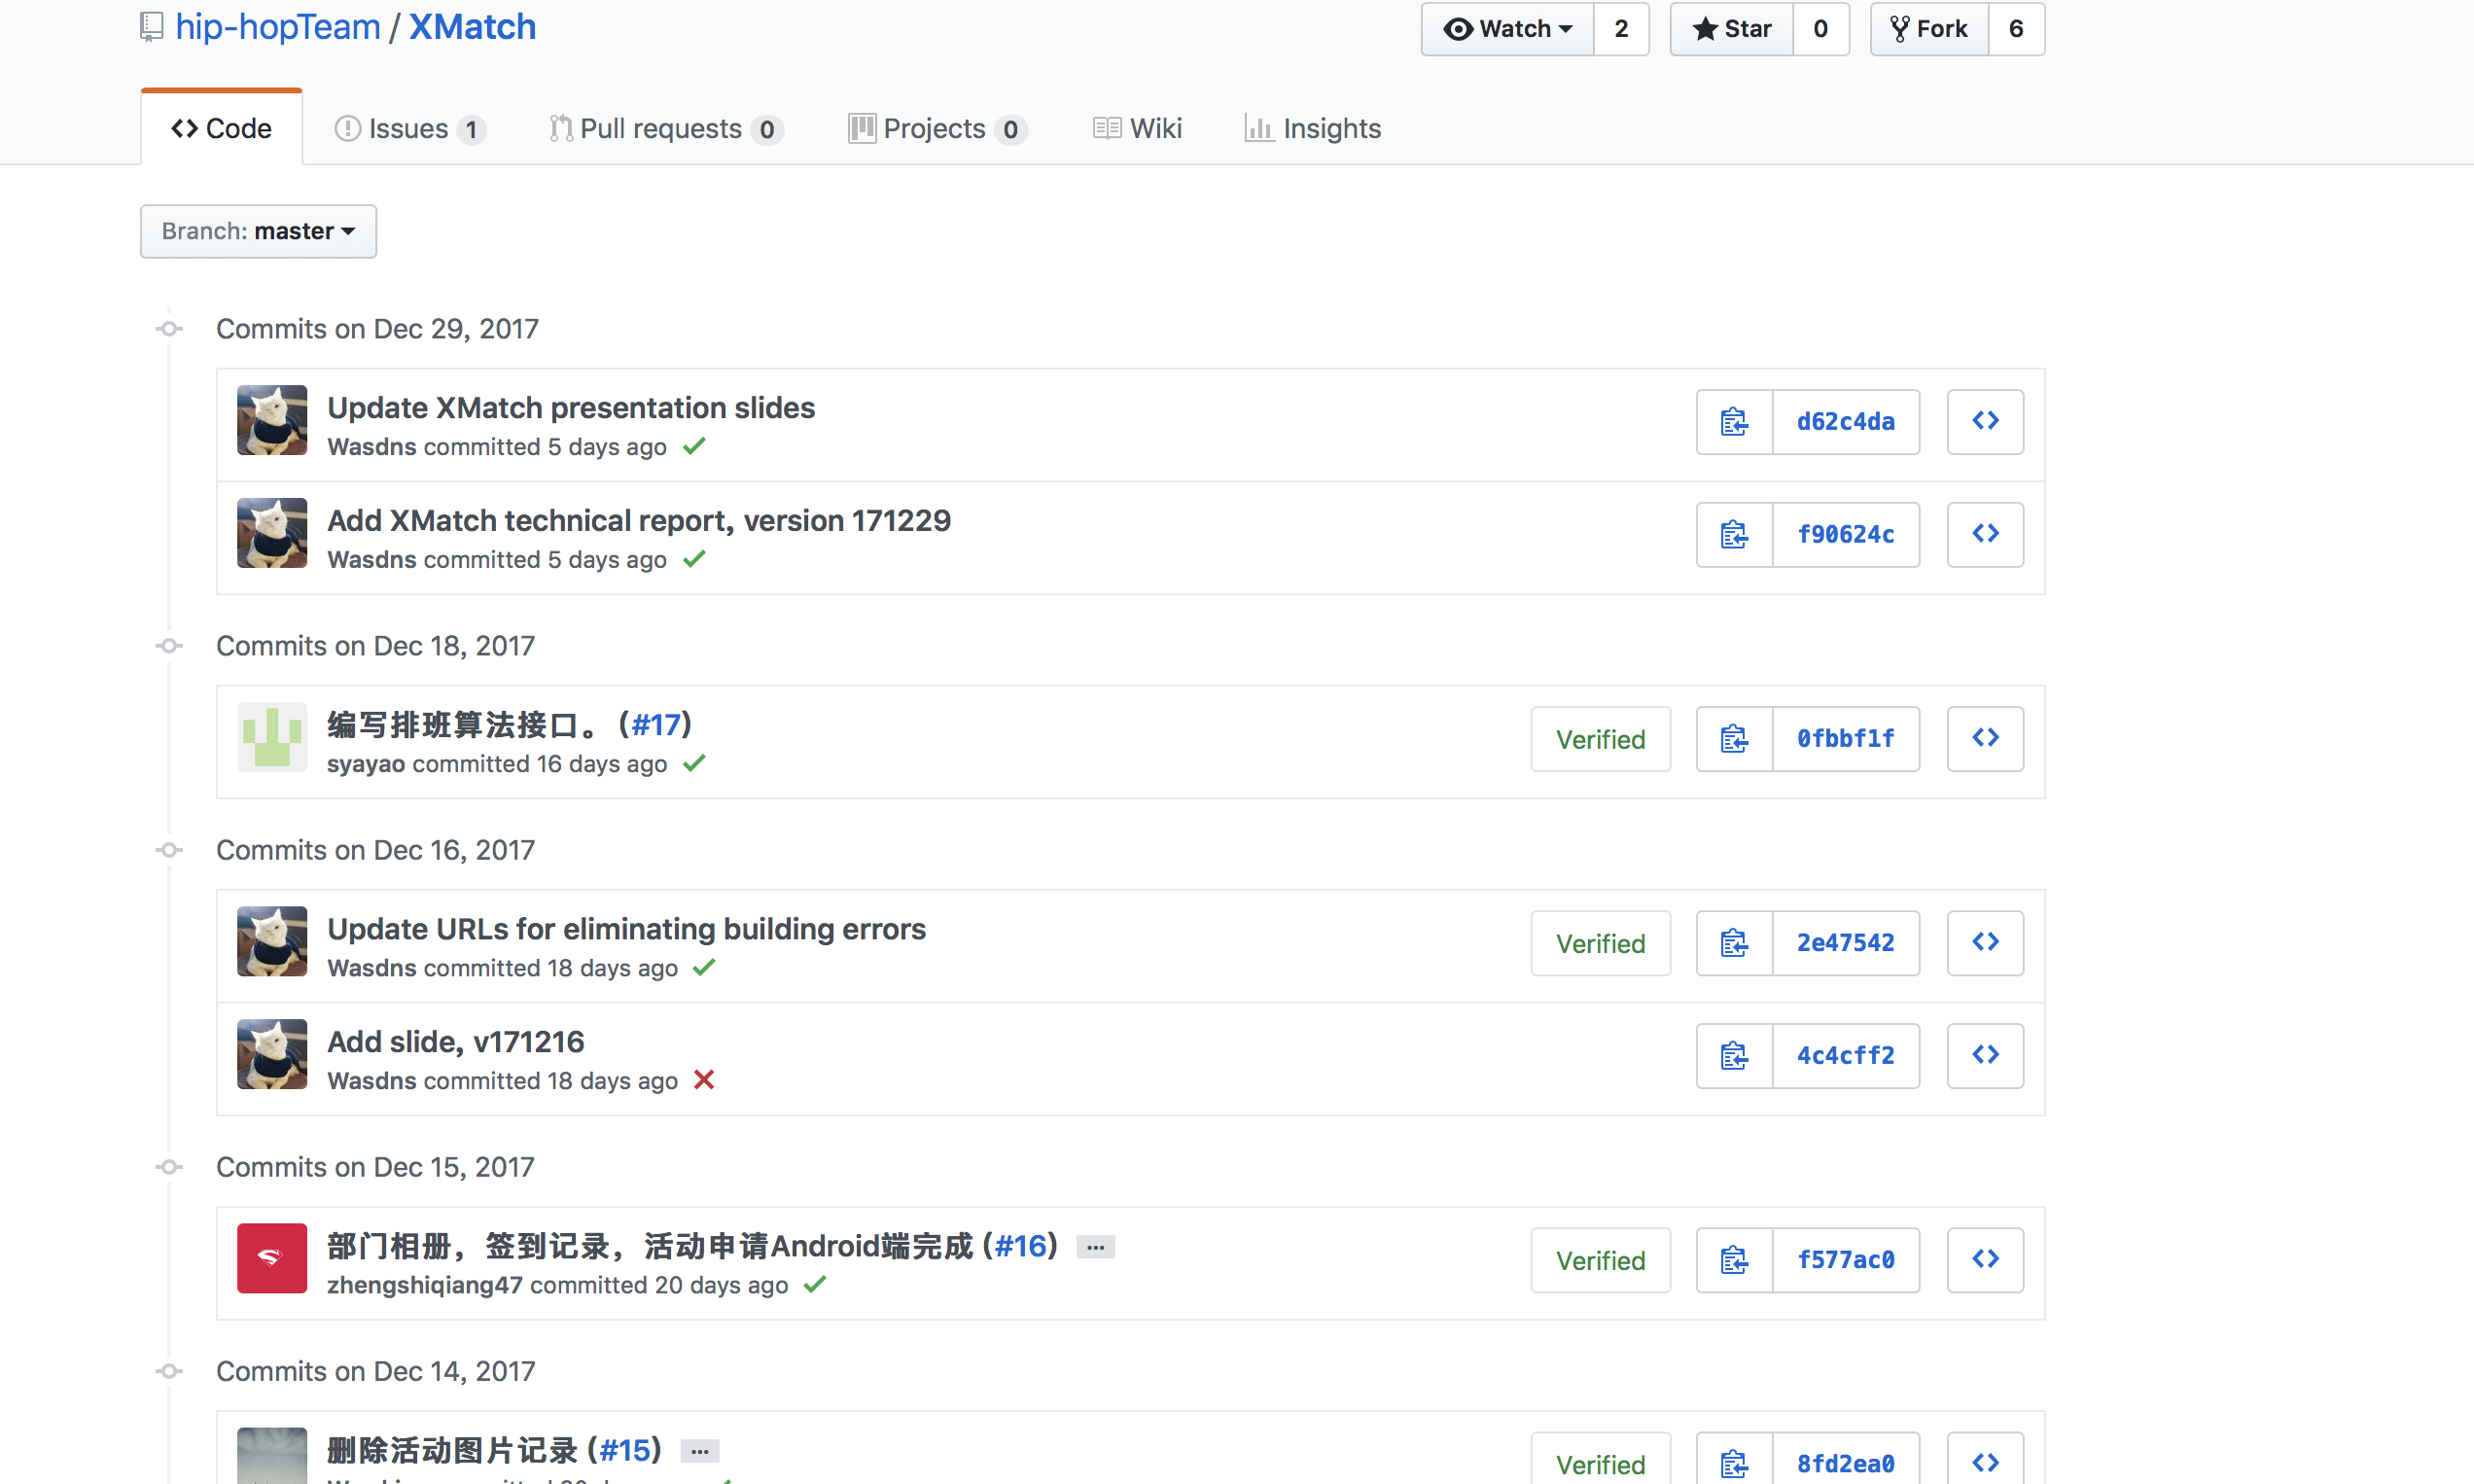View green check status for presentation slides commit
Screen dimensions: 2474x1484
tap(695, 446)
